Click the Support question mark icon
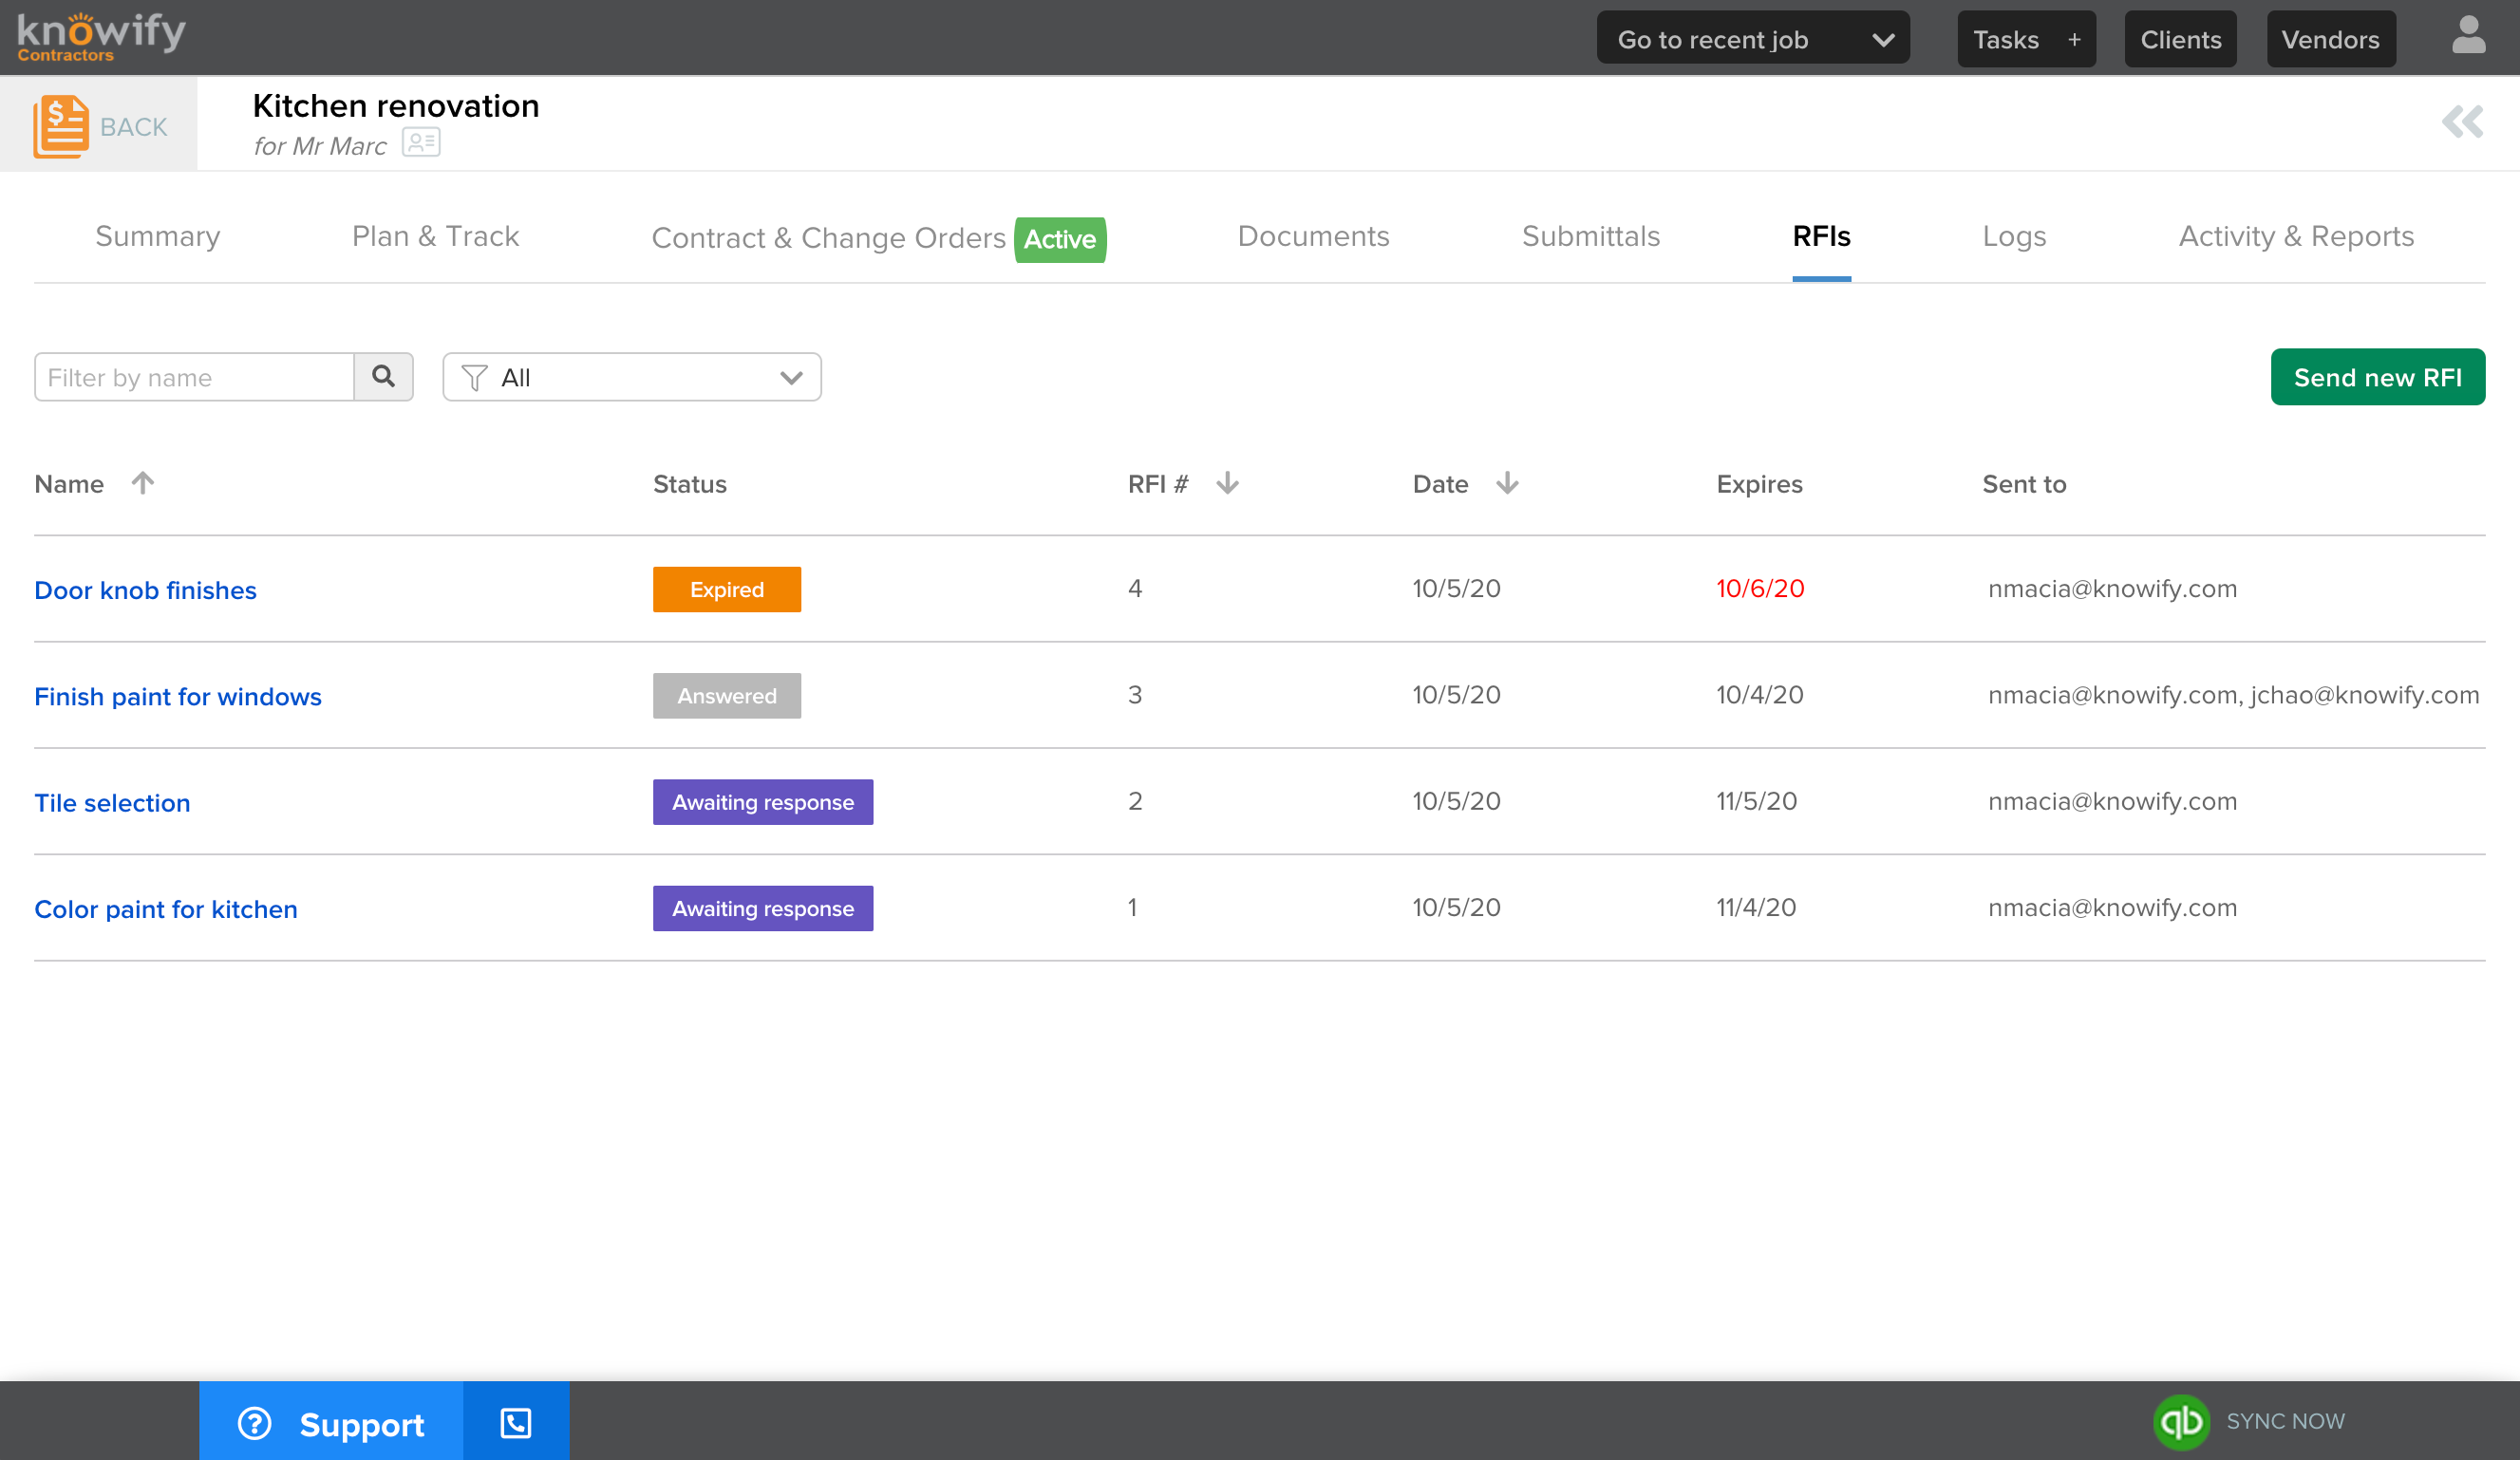The height and width of the screenshot is (1460, 2520). (254, 1423)
